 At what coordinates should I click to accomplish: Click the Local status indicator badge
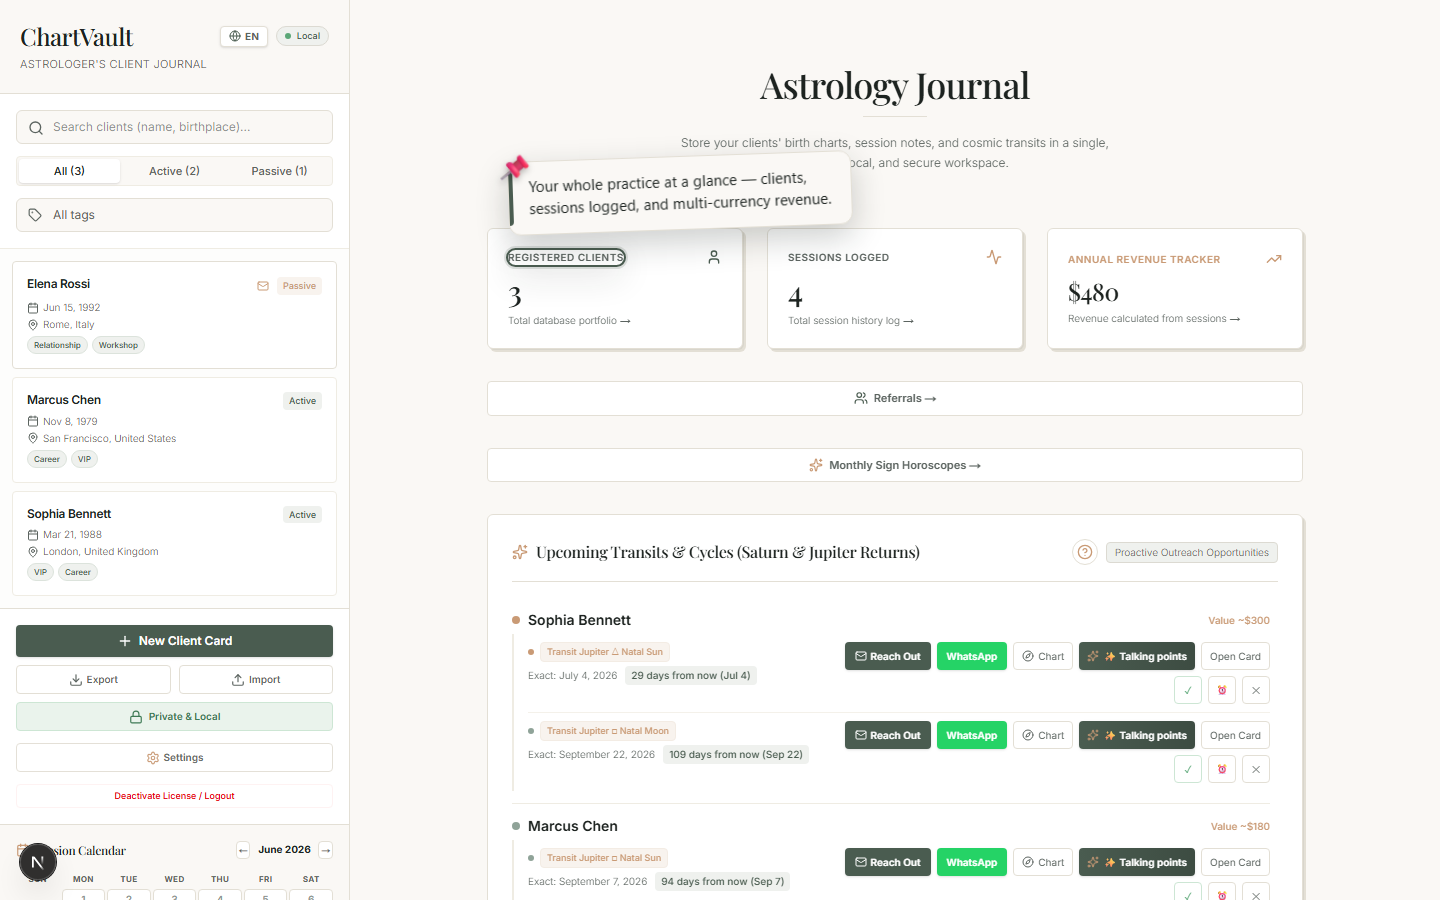pyautogui.click(x=302, y=36)
